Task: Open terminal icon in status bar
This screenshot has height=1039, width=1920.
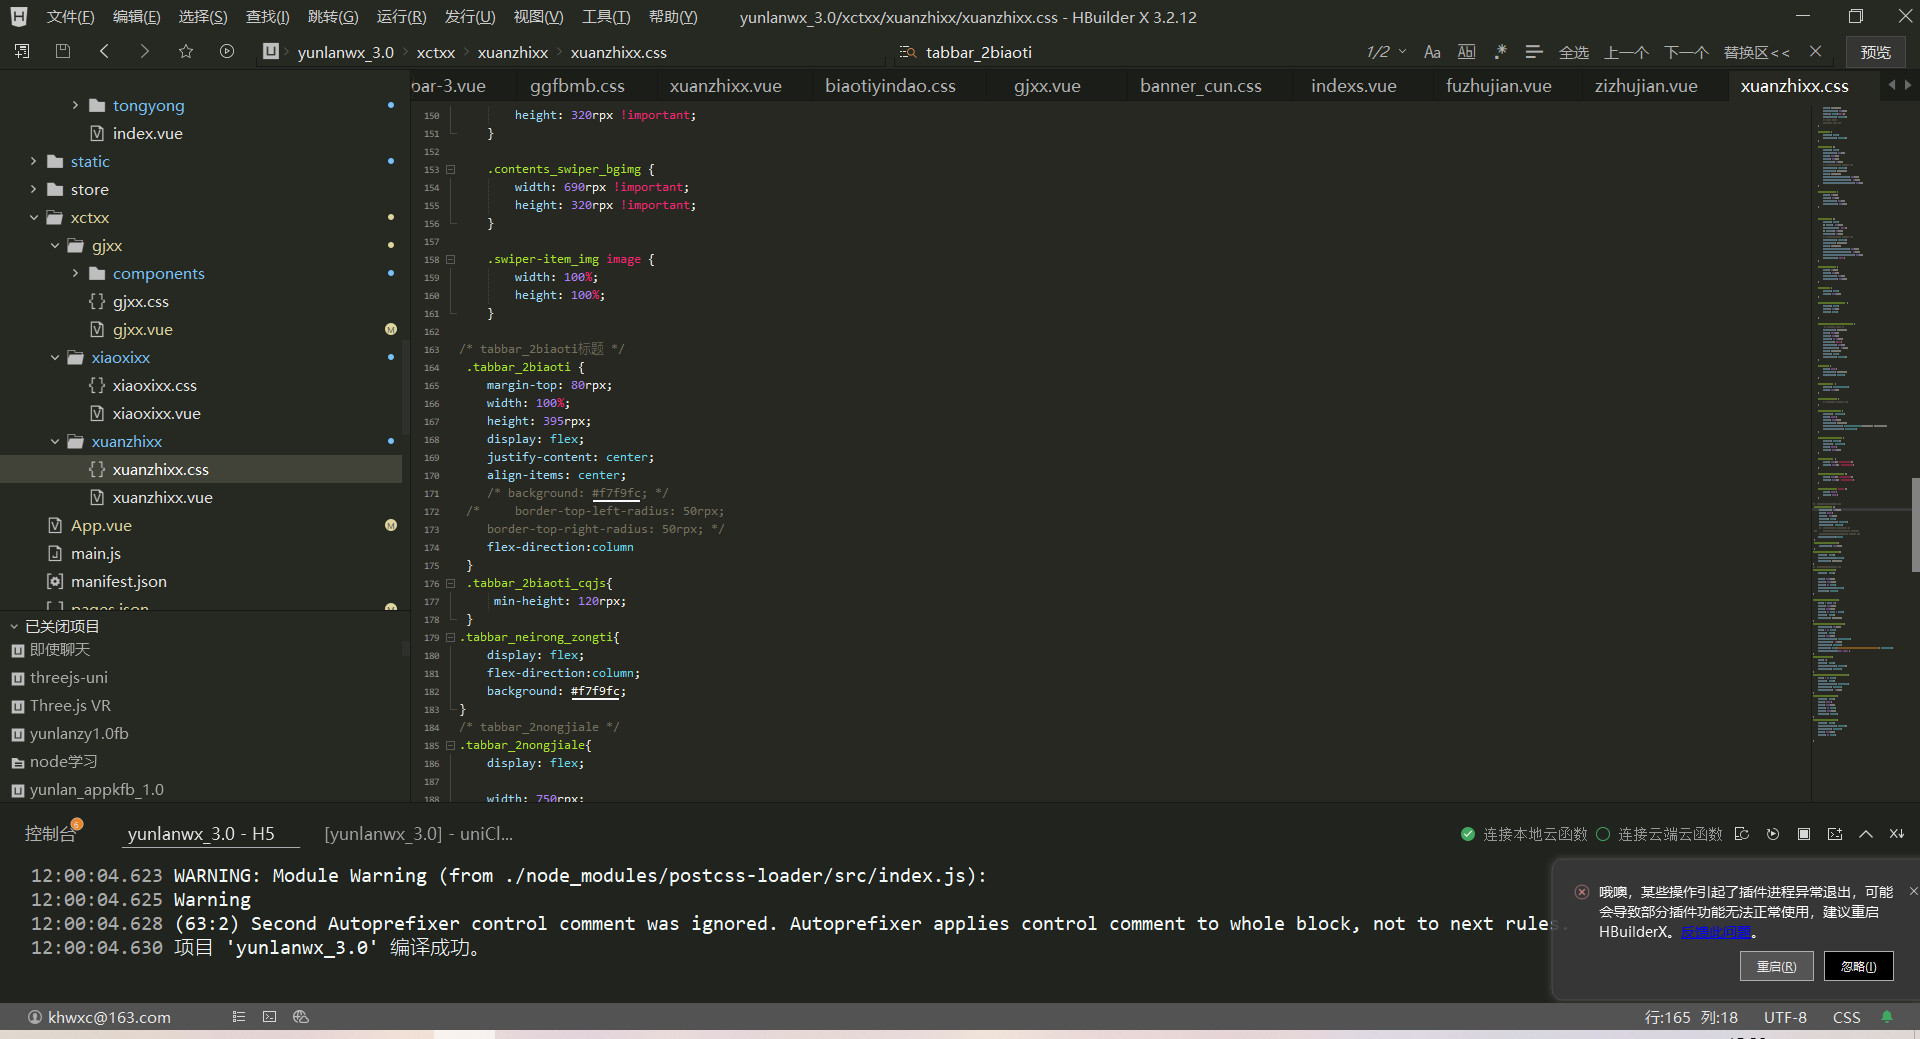Action: (x=269, y=1017)
